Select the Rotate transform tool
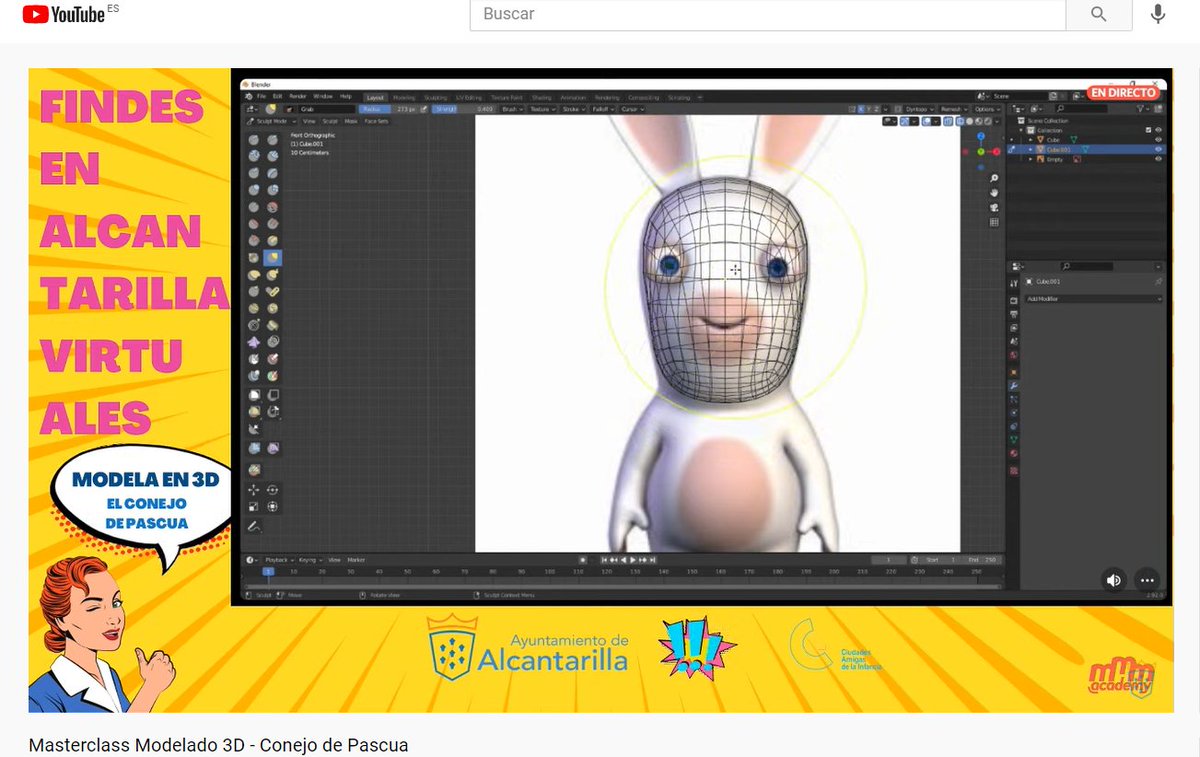Screen dimensions: 1200x757 tap(272, 490)
